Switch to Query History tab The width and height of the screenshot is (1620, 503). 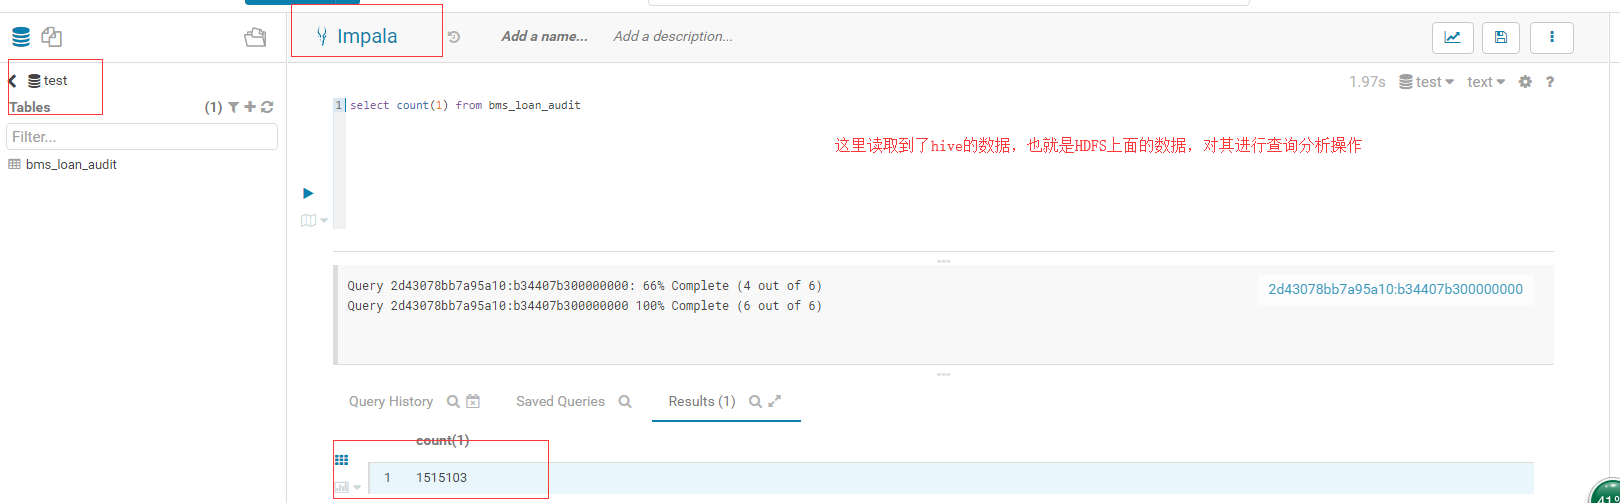pyautogui.click(x=391, y=401)
